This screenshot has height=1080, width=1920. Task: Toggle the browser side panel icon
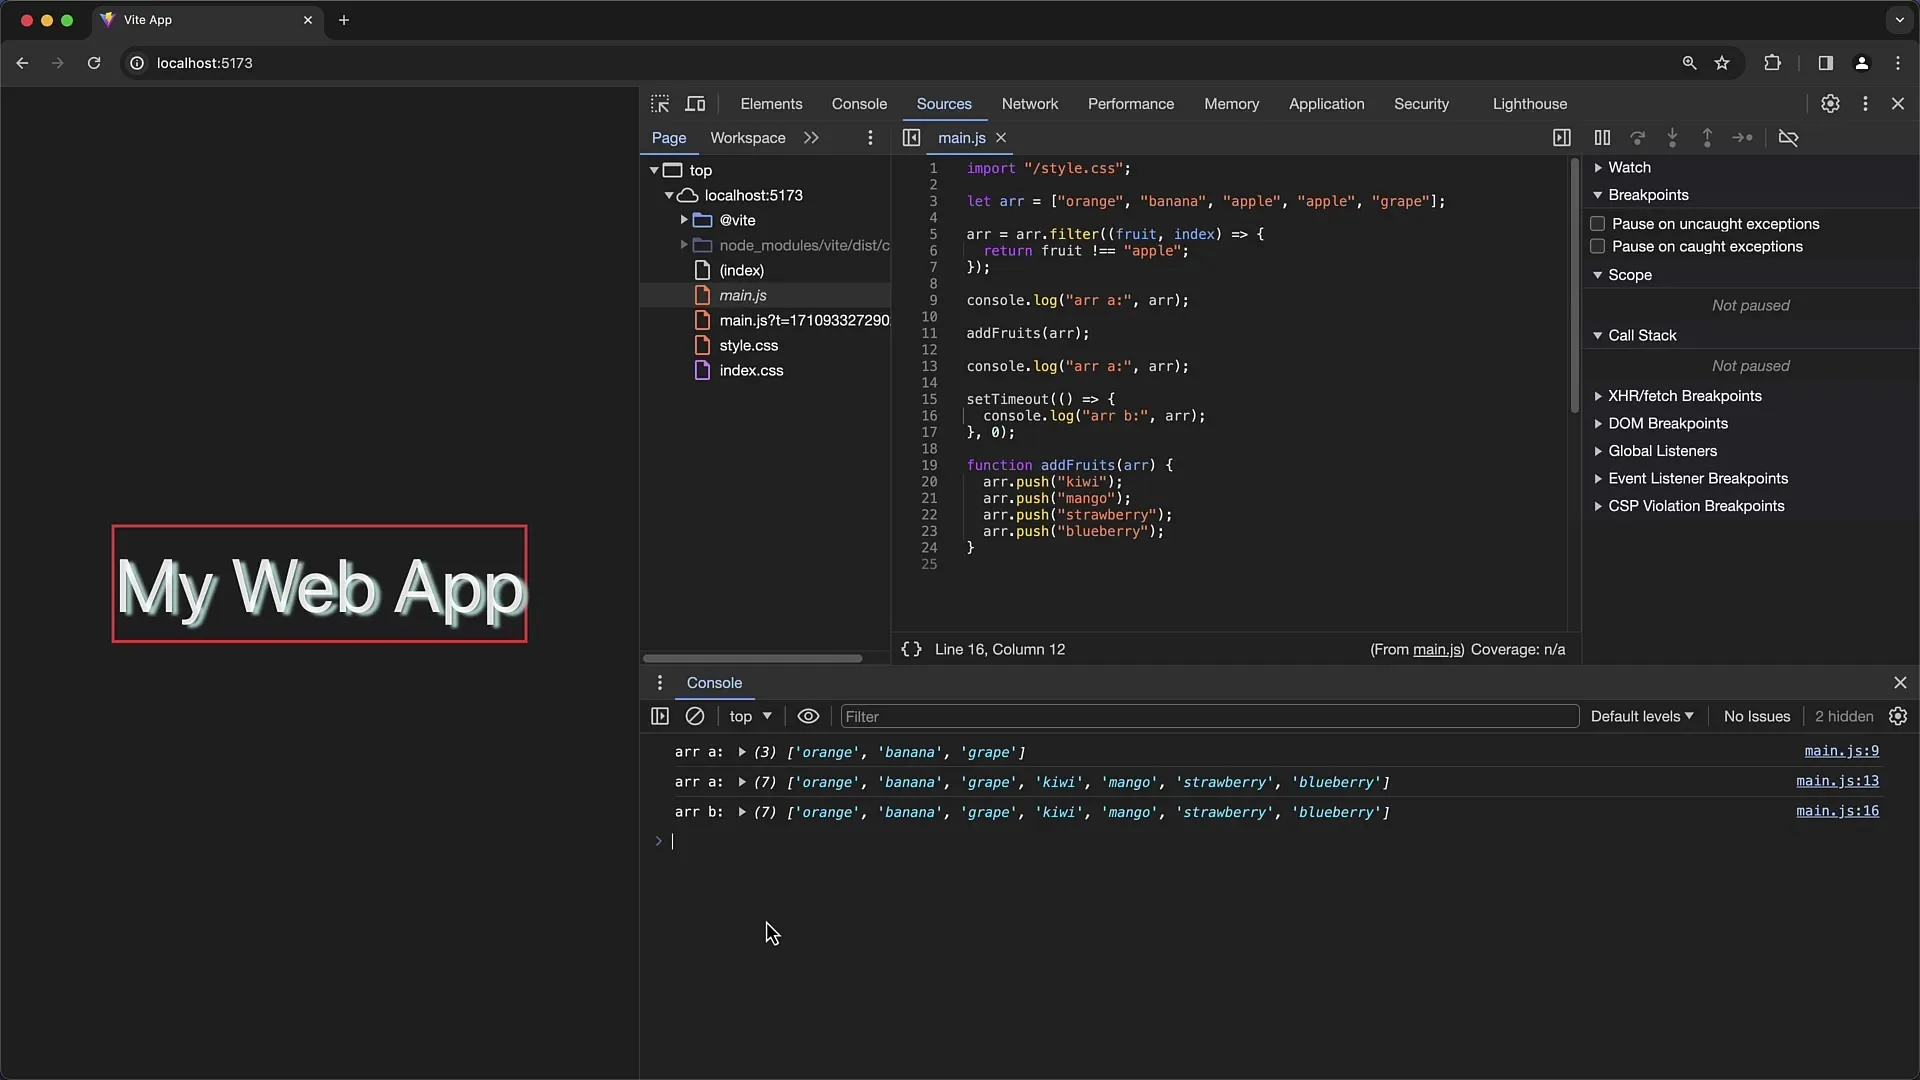(x=1825, y=63)
